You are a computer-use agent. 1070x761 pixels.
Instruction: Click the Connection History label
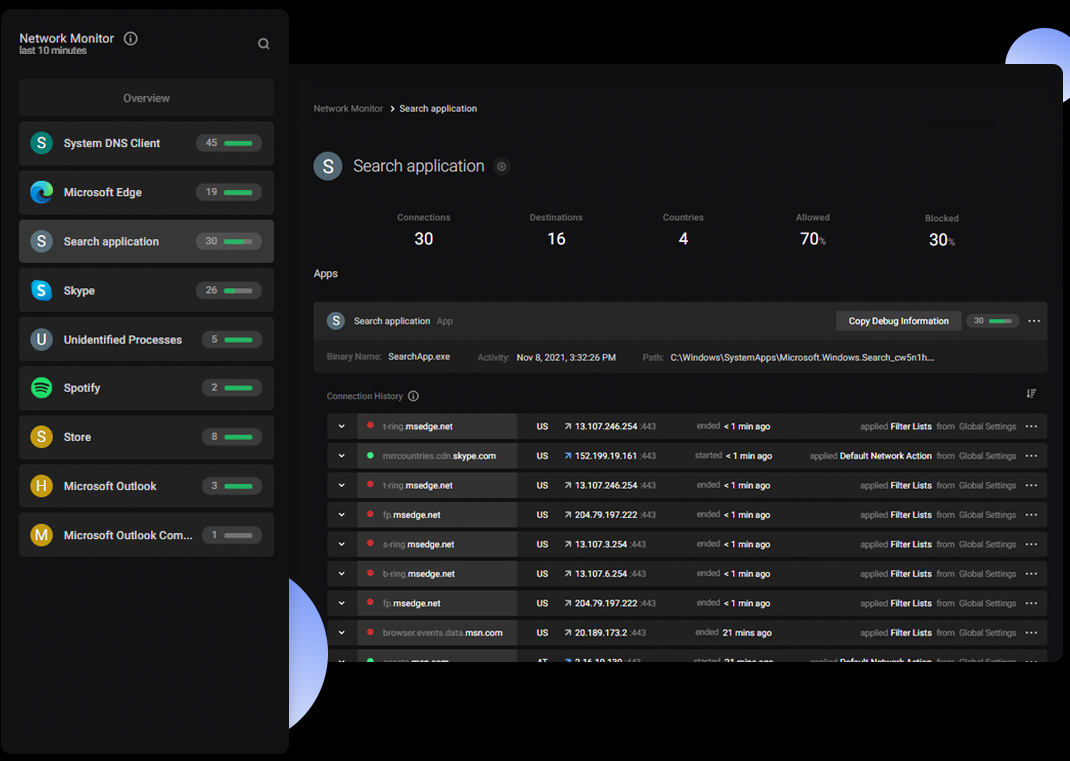[x=364, y=396]
